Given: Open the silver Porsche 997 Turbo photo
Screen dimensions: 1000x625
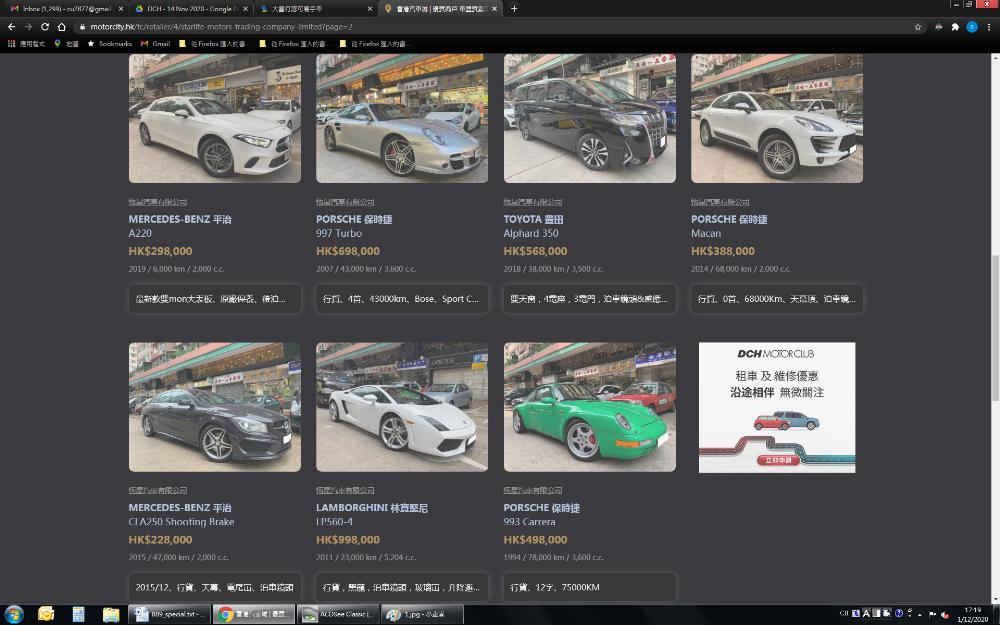Looking at the screenshot, I should 402,118.
